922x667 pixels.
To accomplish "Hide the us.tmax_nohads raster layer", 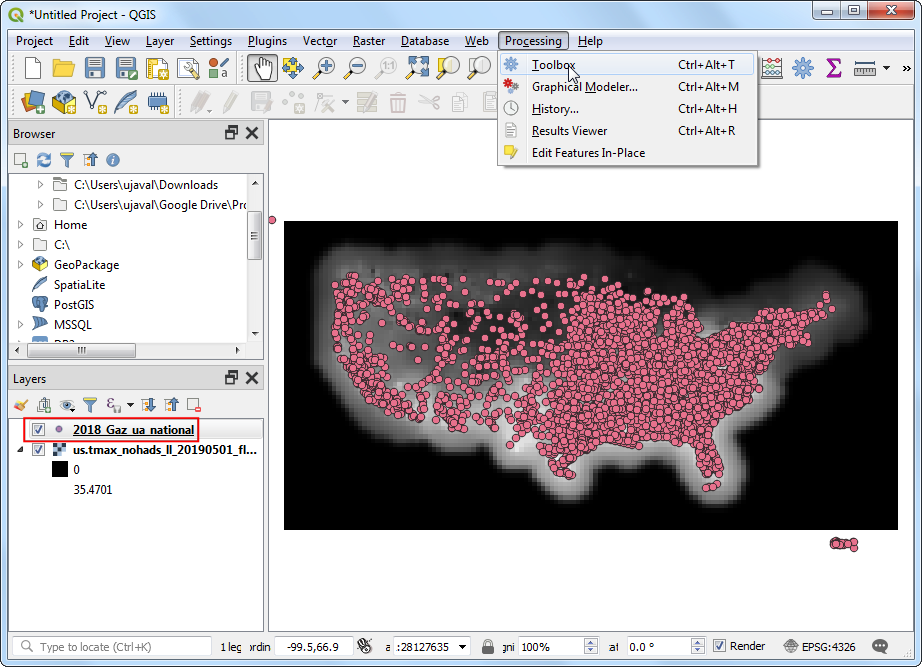I will (39, 450).
